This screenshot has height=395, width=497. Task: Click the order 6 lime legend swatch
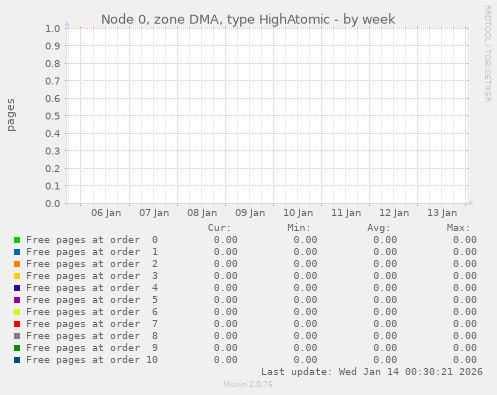pos(17,312)
